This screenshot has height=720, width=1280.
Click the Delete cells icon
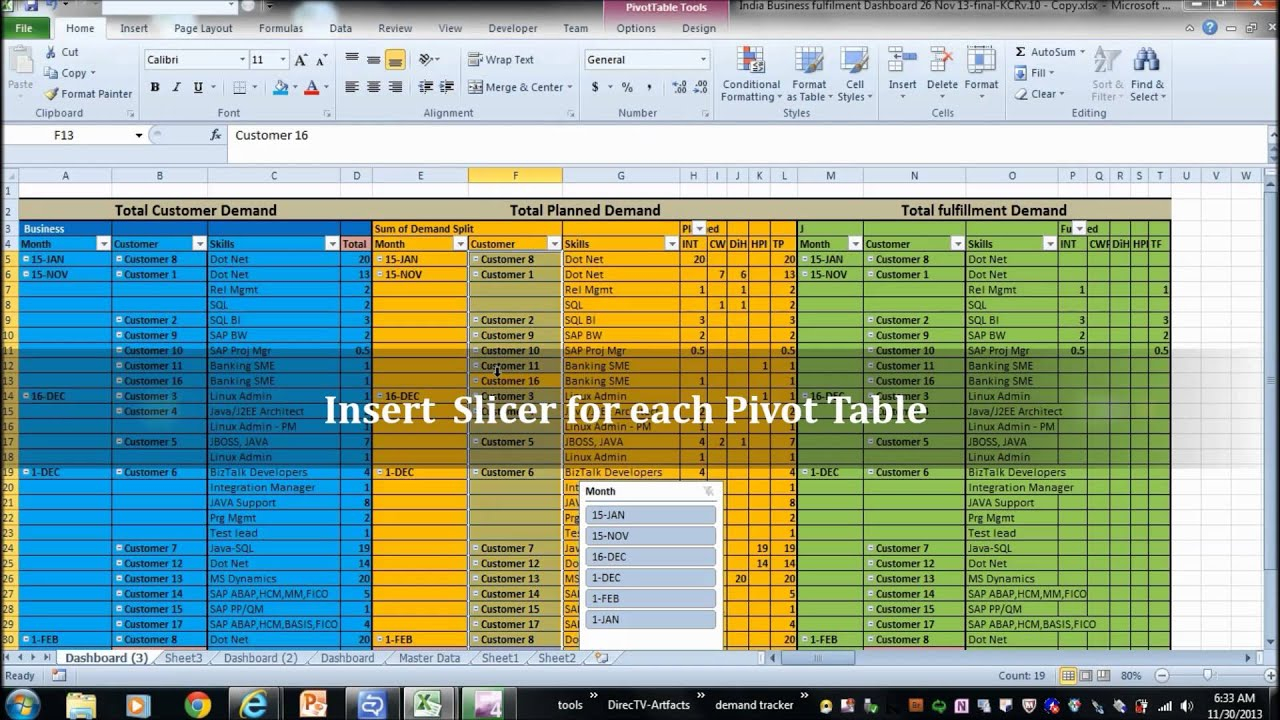point(941,61)
